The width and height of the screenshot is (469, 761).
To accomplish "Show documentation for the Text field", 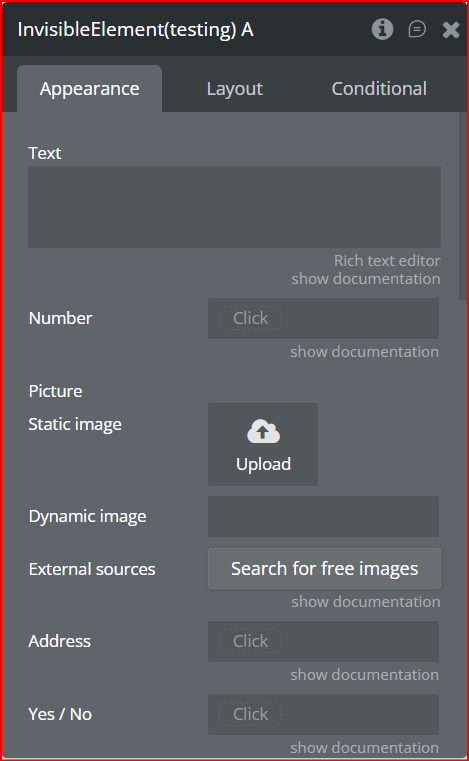I will 366,279.
